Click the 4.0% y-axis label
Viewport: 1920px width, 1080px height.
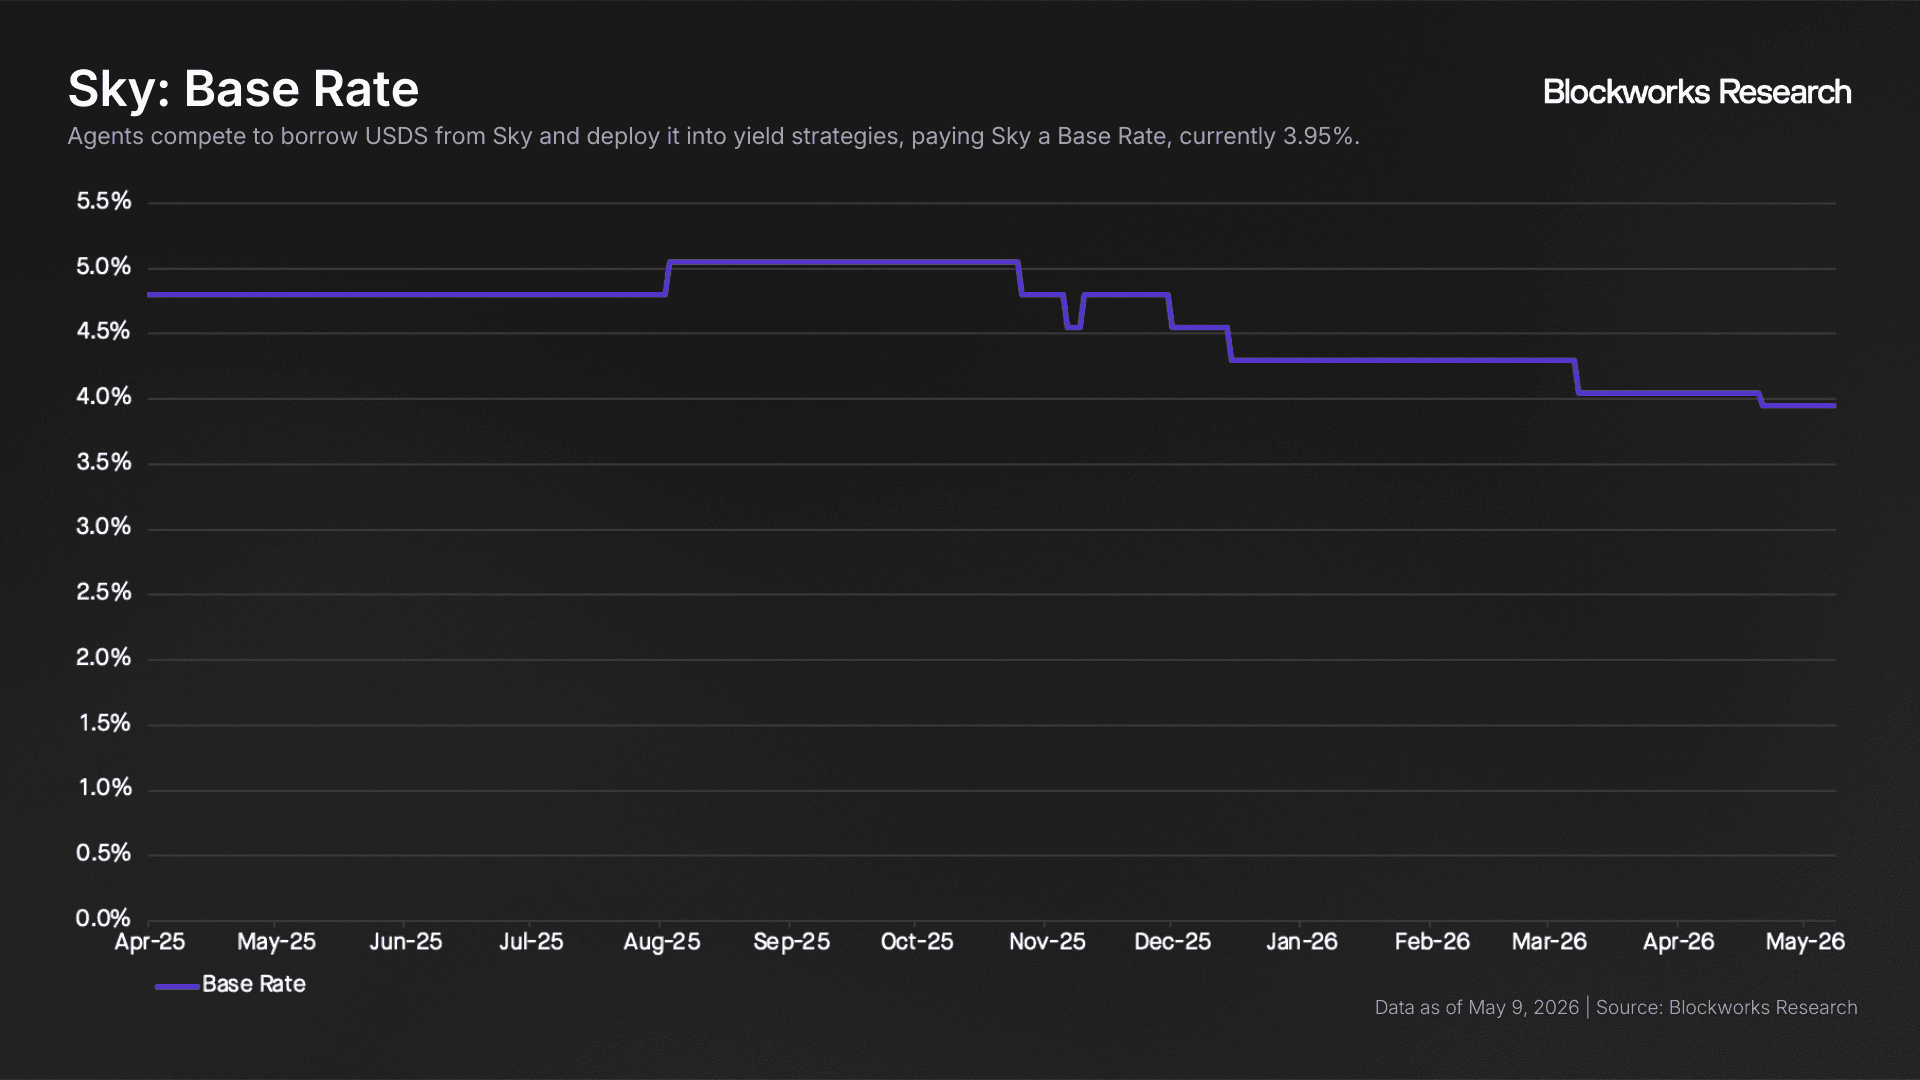(104, 397)
